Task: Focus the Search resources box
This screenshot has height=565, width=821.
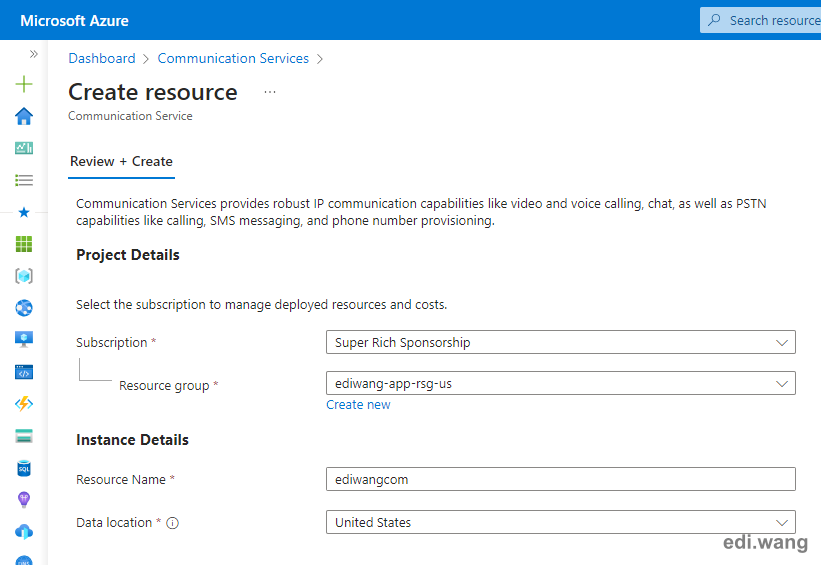Action: pyautogui.click(x=760, y=20)
